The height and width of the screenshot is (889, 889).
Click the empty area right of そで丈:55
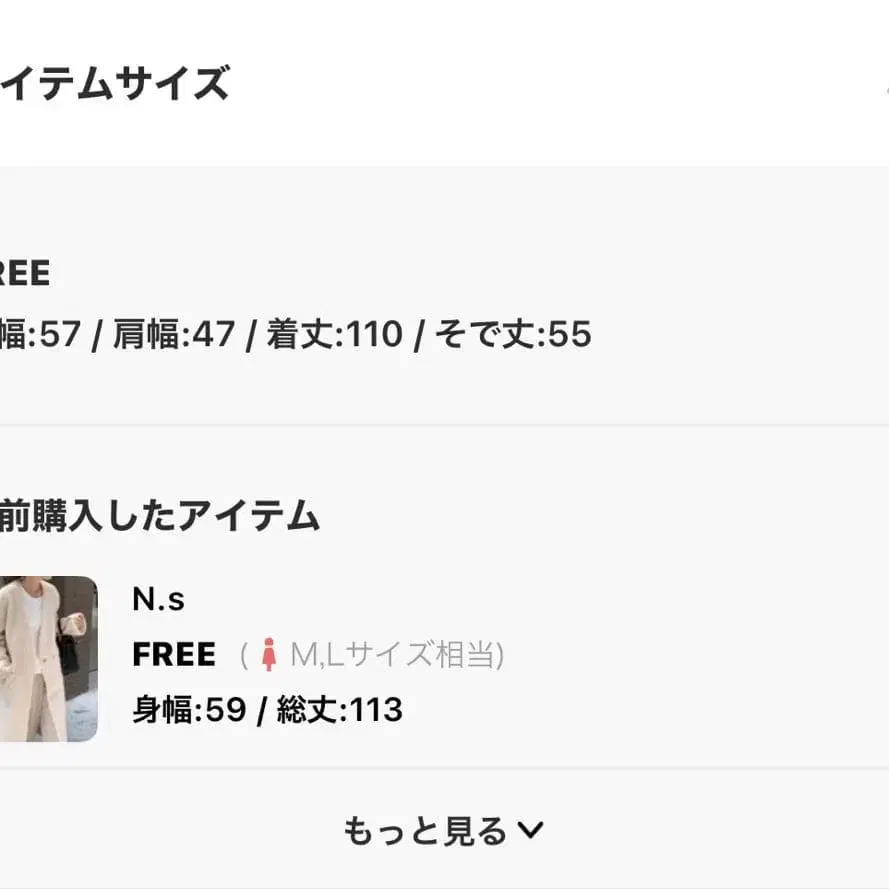[x=740, y=334]
